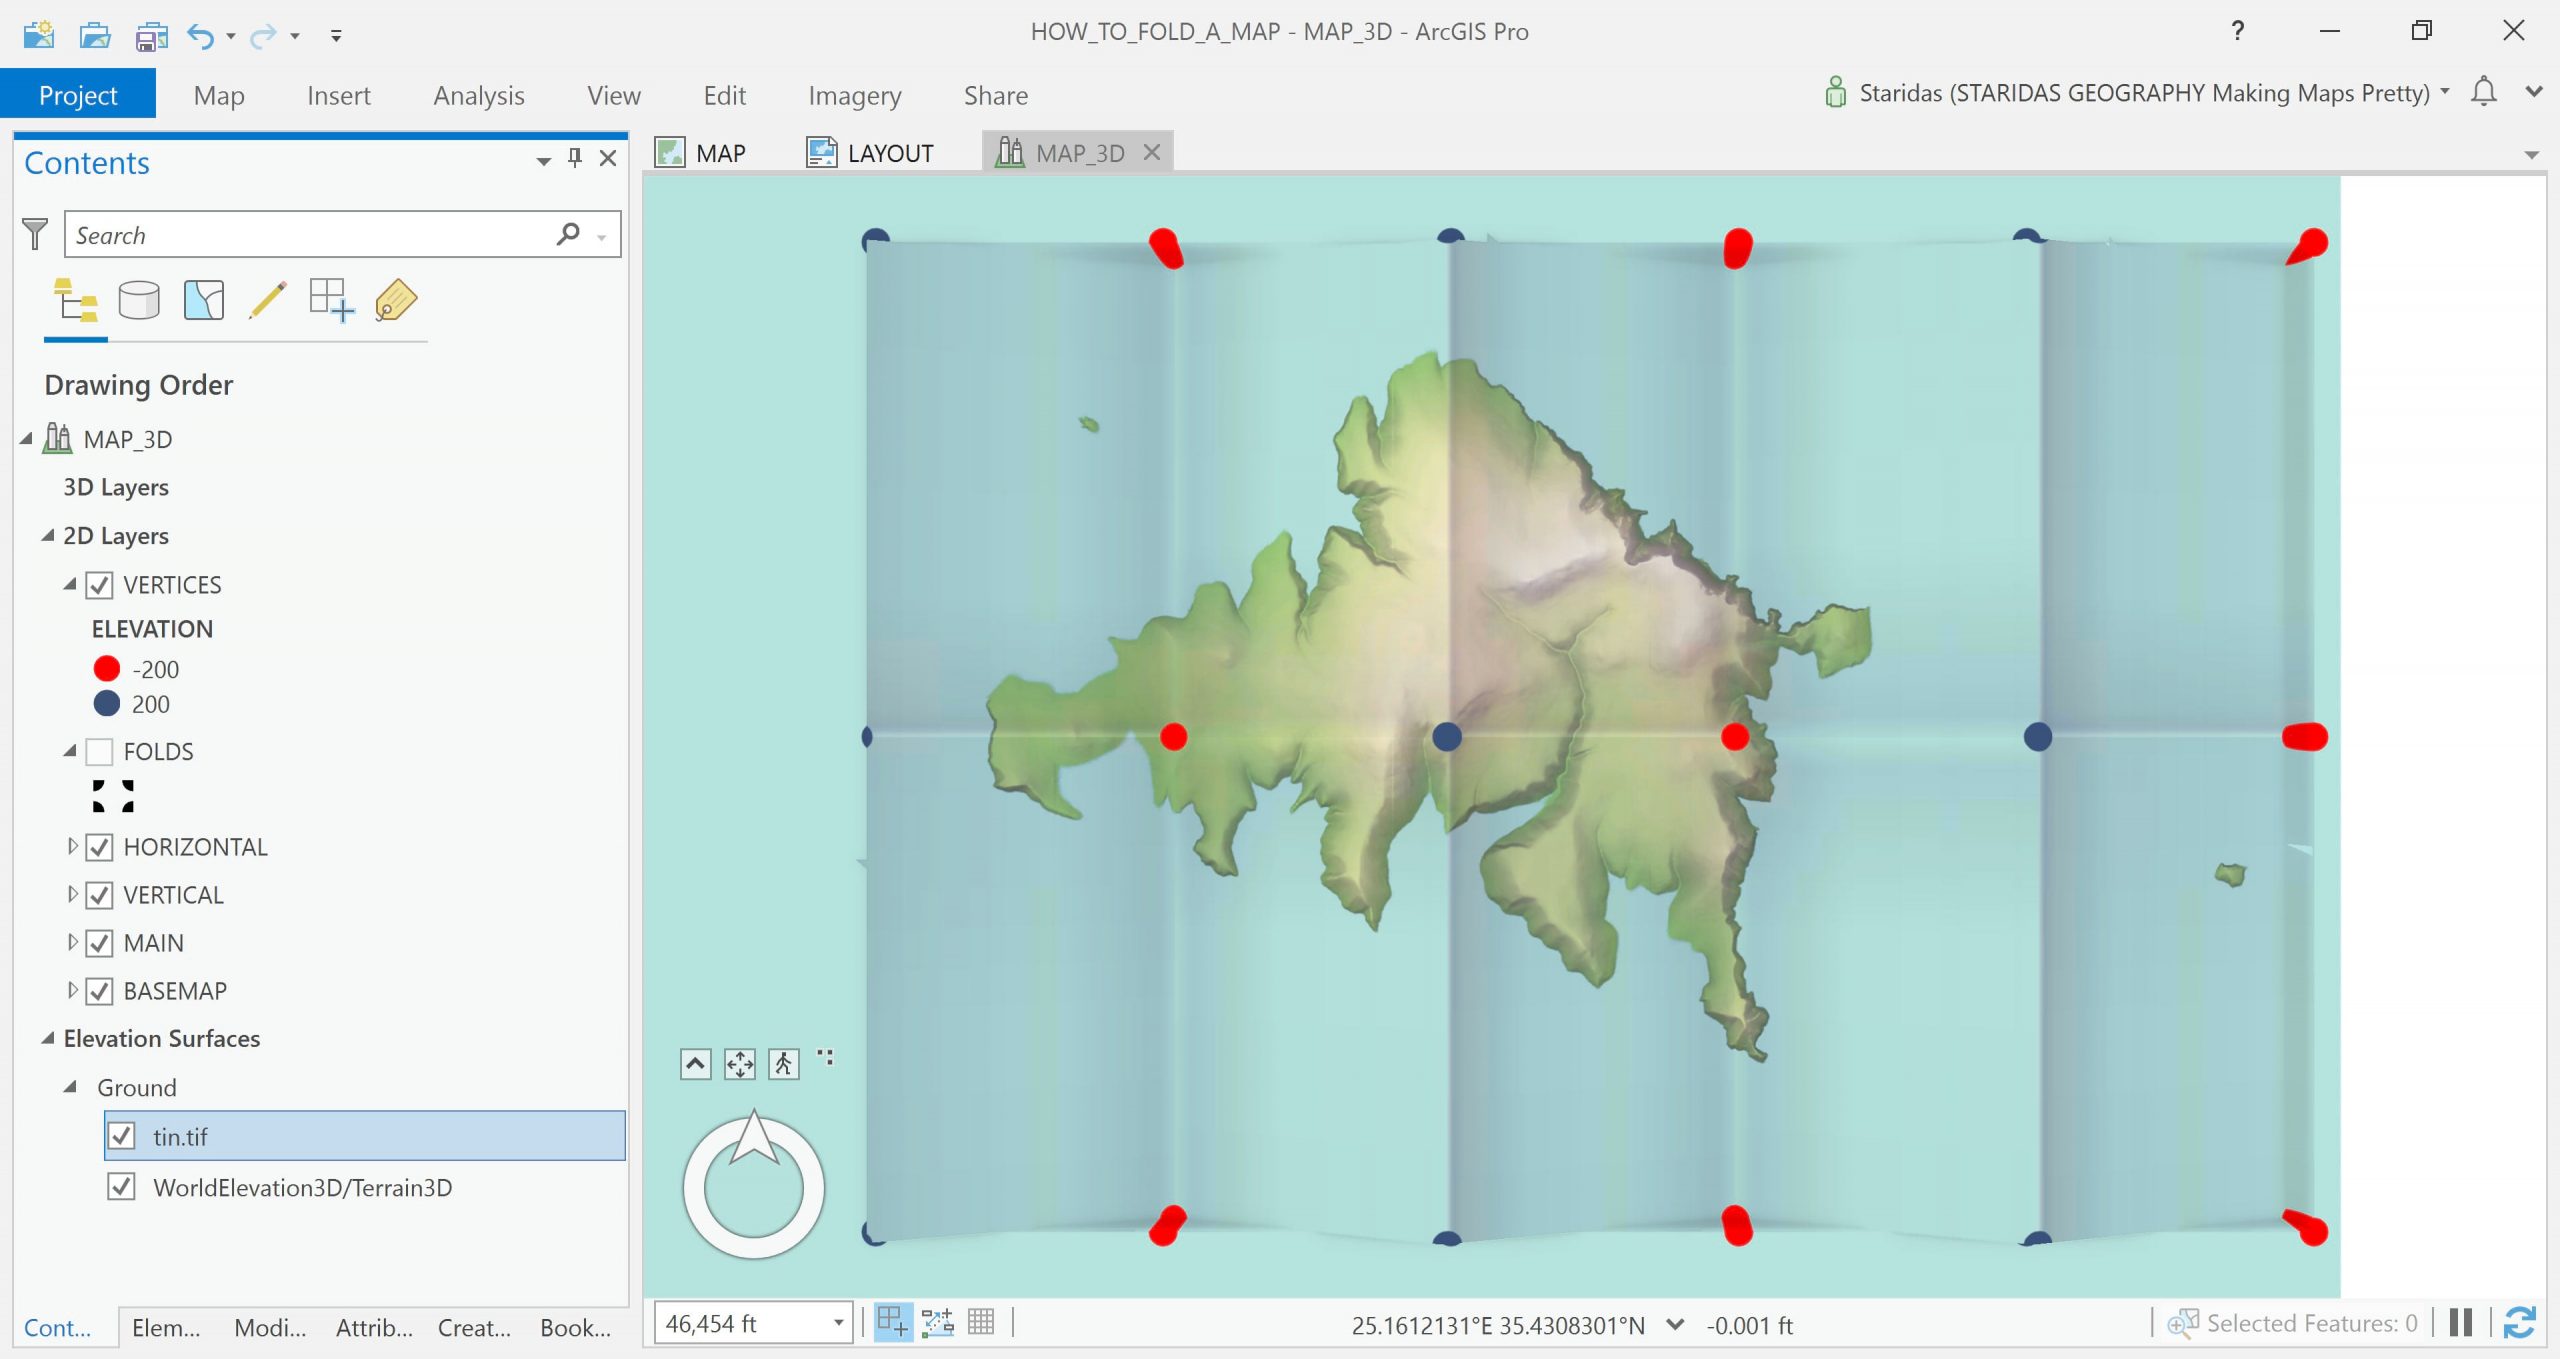Image resolution: width=2560 pixels, height=1359 pixels.
Task: Toggle WorldElevation3D/Terrain3D surface checkbox
Action: (121, 1187)
